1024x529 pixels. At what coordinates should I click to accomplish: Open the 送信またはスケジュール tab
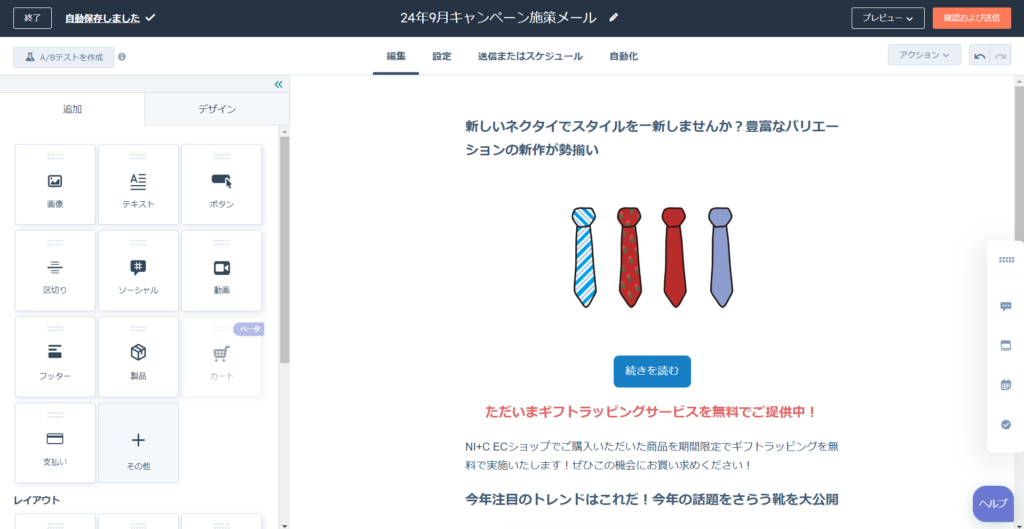pos(530,56)
